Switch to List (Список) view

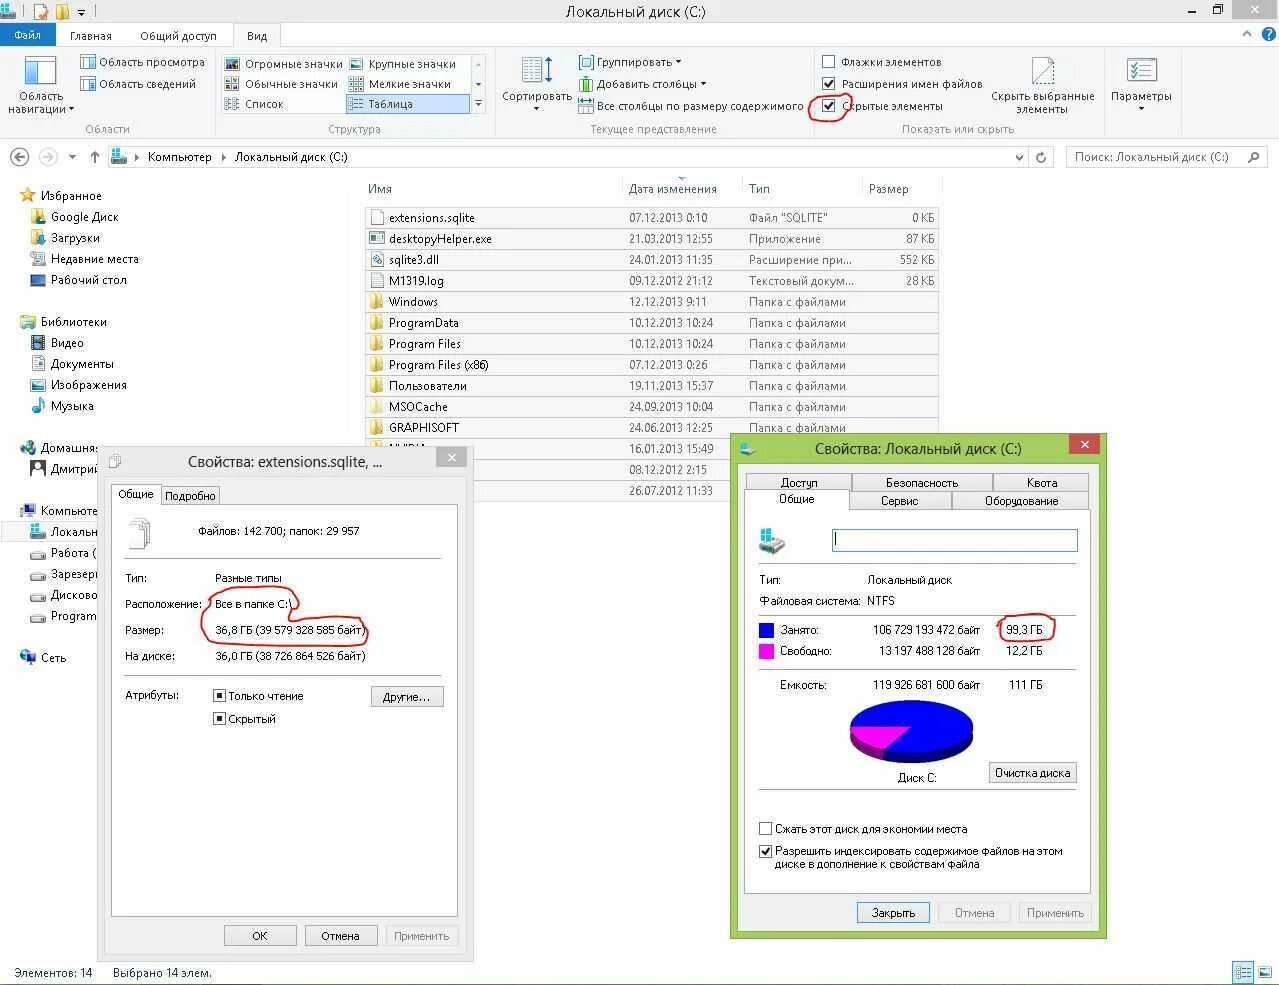255,104
